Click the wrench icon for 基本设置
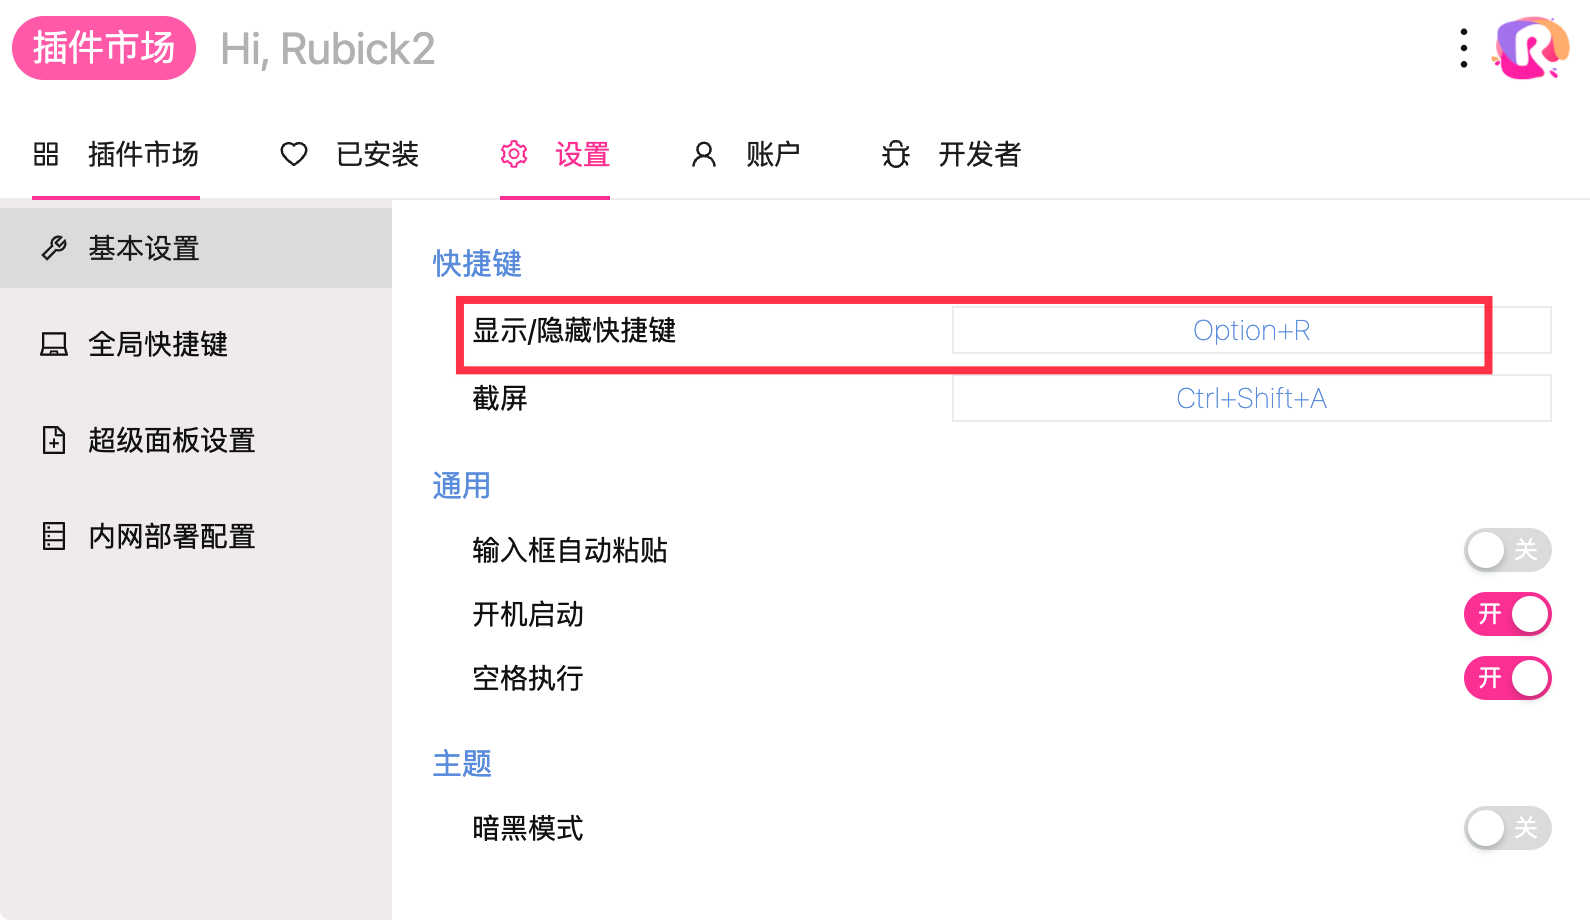 click(x=54, y=248)
